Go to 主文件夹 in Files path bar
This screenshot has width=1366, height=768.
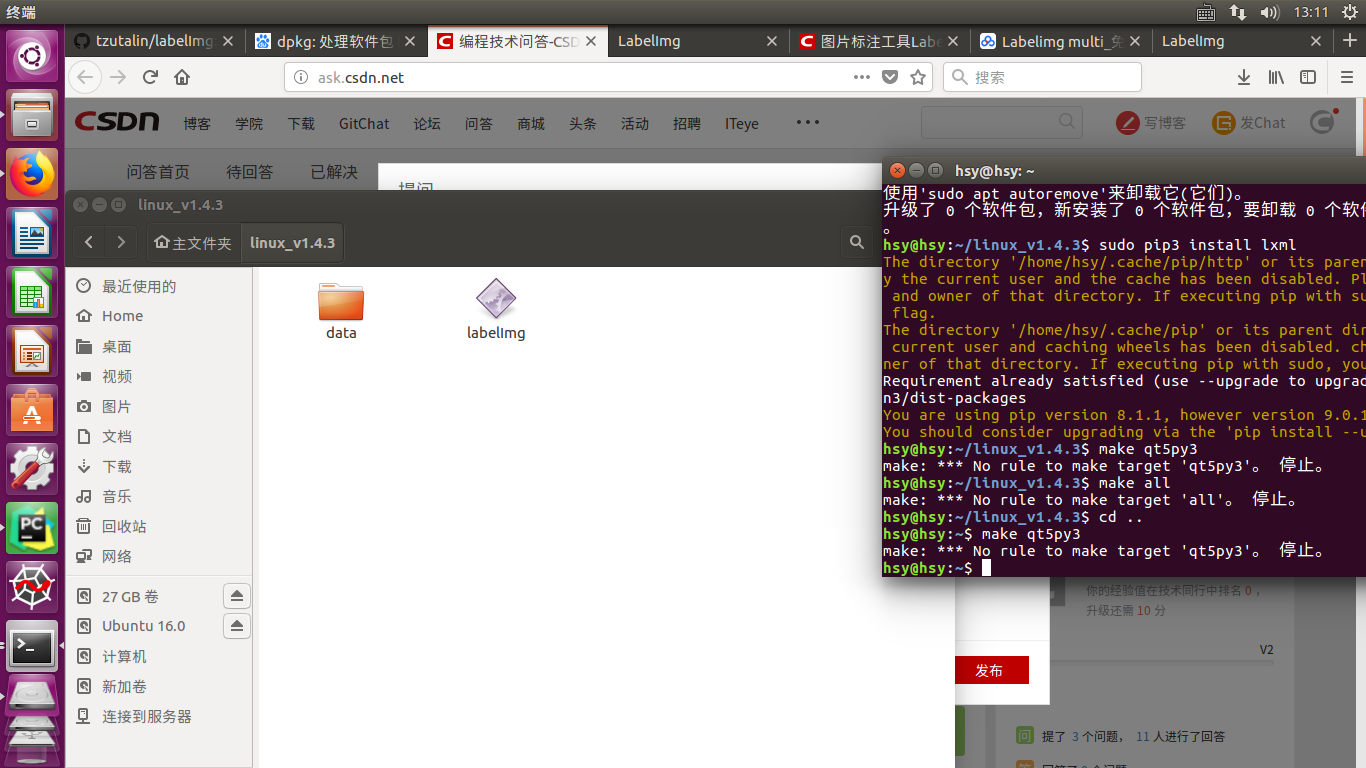[x=194, y=243]
